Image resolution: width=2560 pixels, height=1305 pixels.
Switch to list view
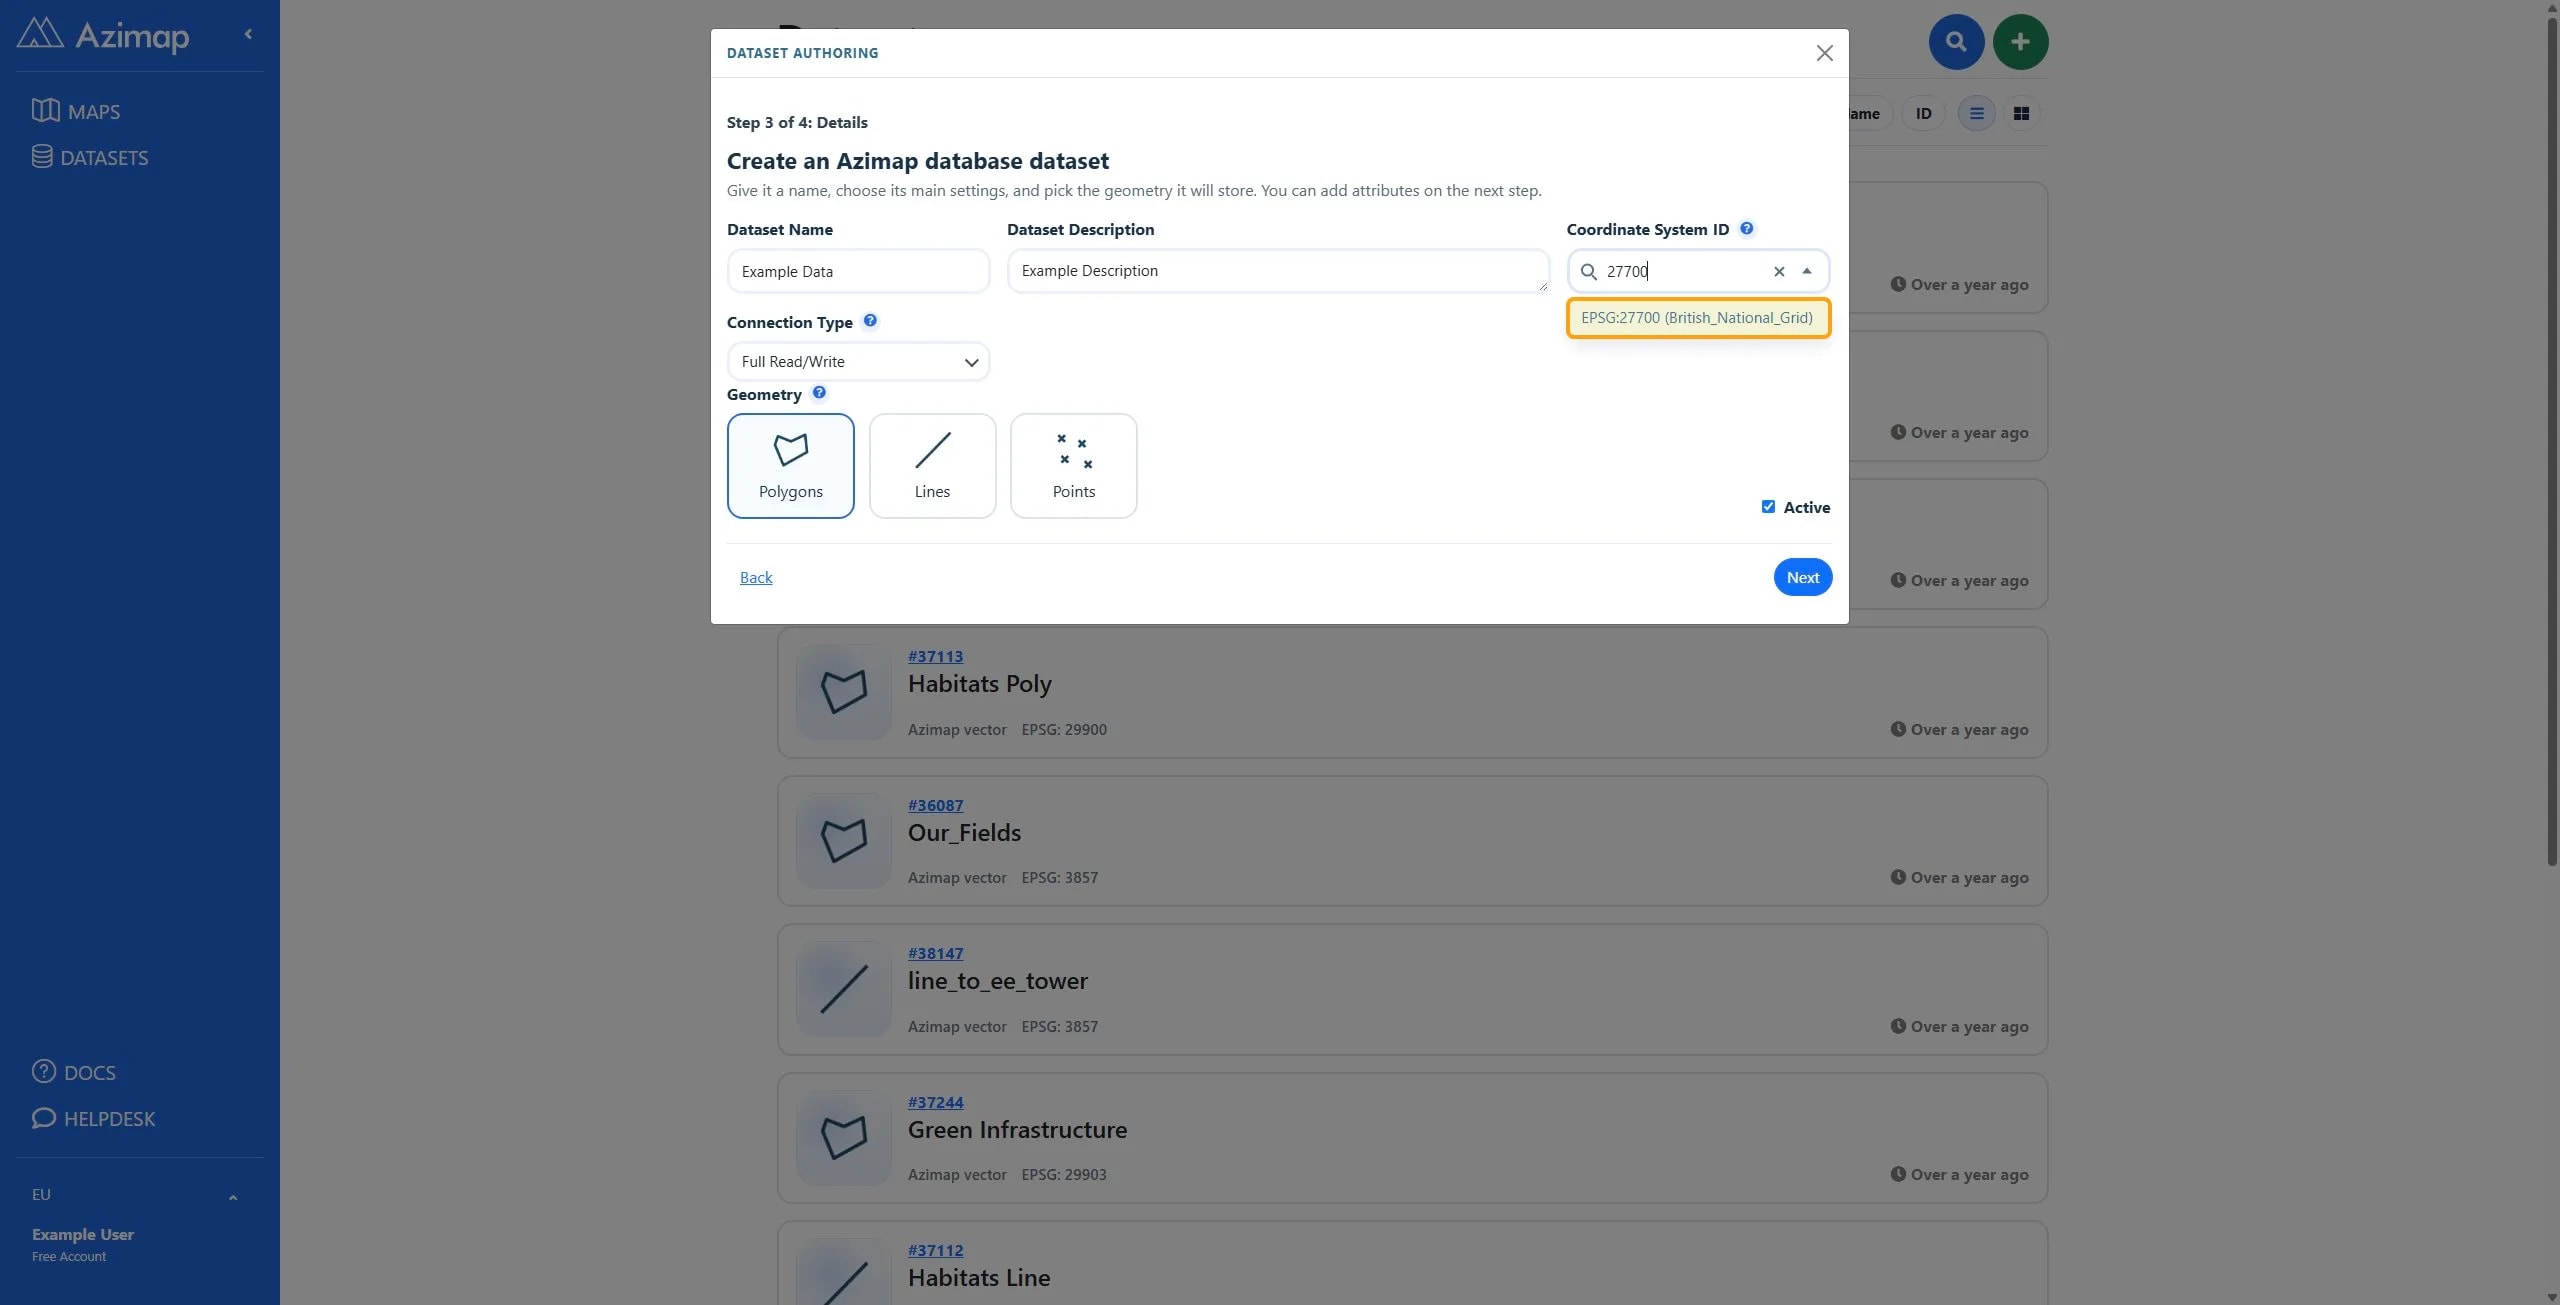tap(1976, 114)
